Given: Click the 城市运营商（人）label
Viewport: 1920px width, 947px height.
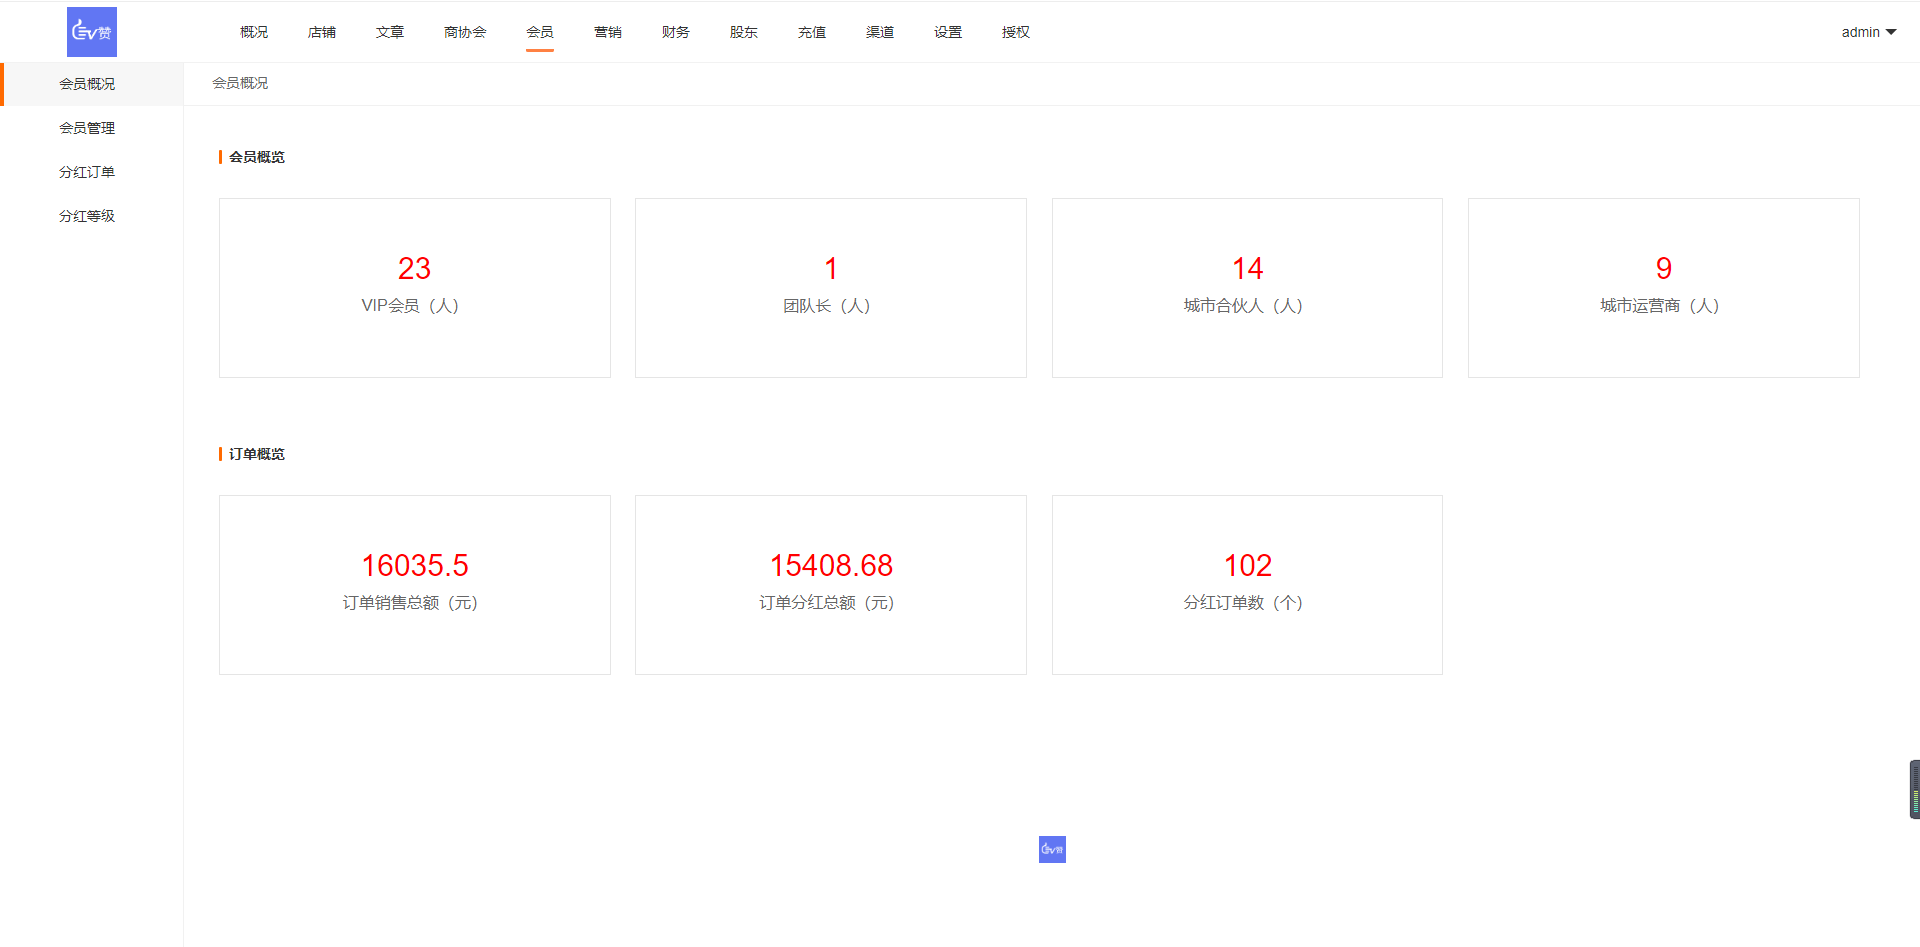Looking at the screenshot, I should point(1660,306).
